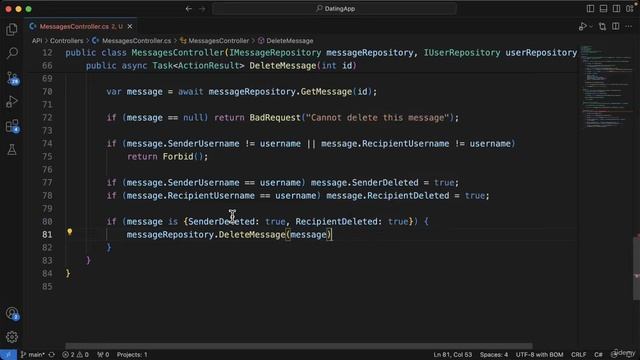This screenshot has height=360, width=640.
Task: Click the API breadcrumb
Action: 37,41
